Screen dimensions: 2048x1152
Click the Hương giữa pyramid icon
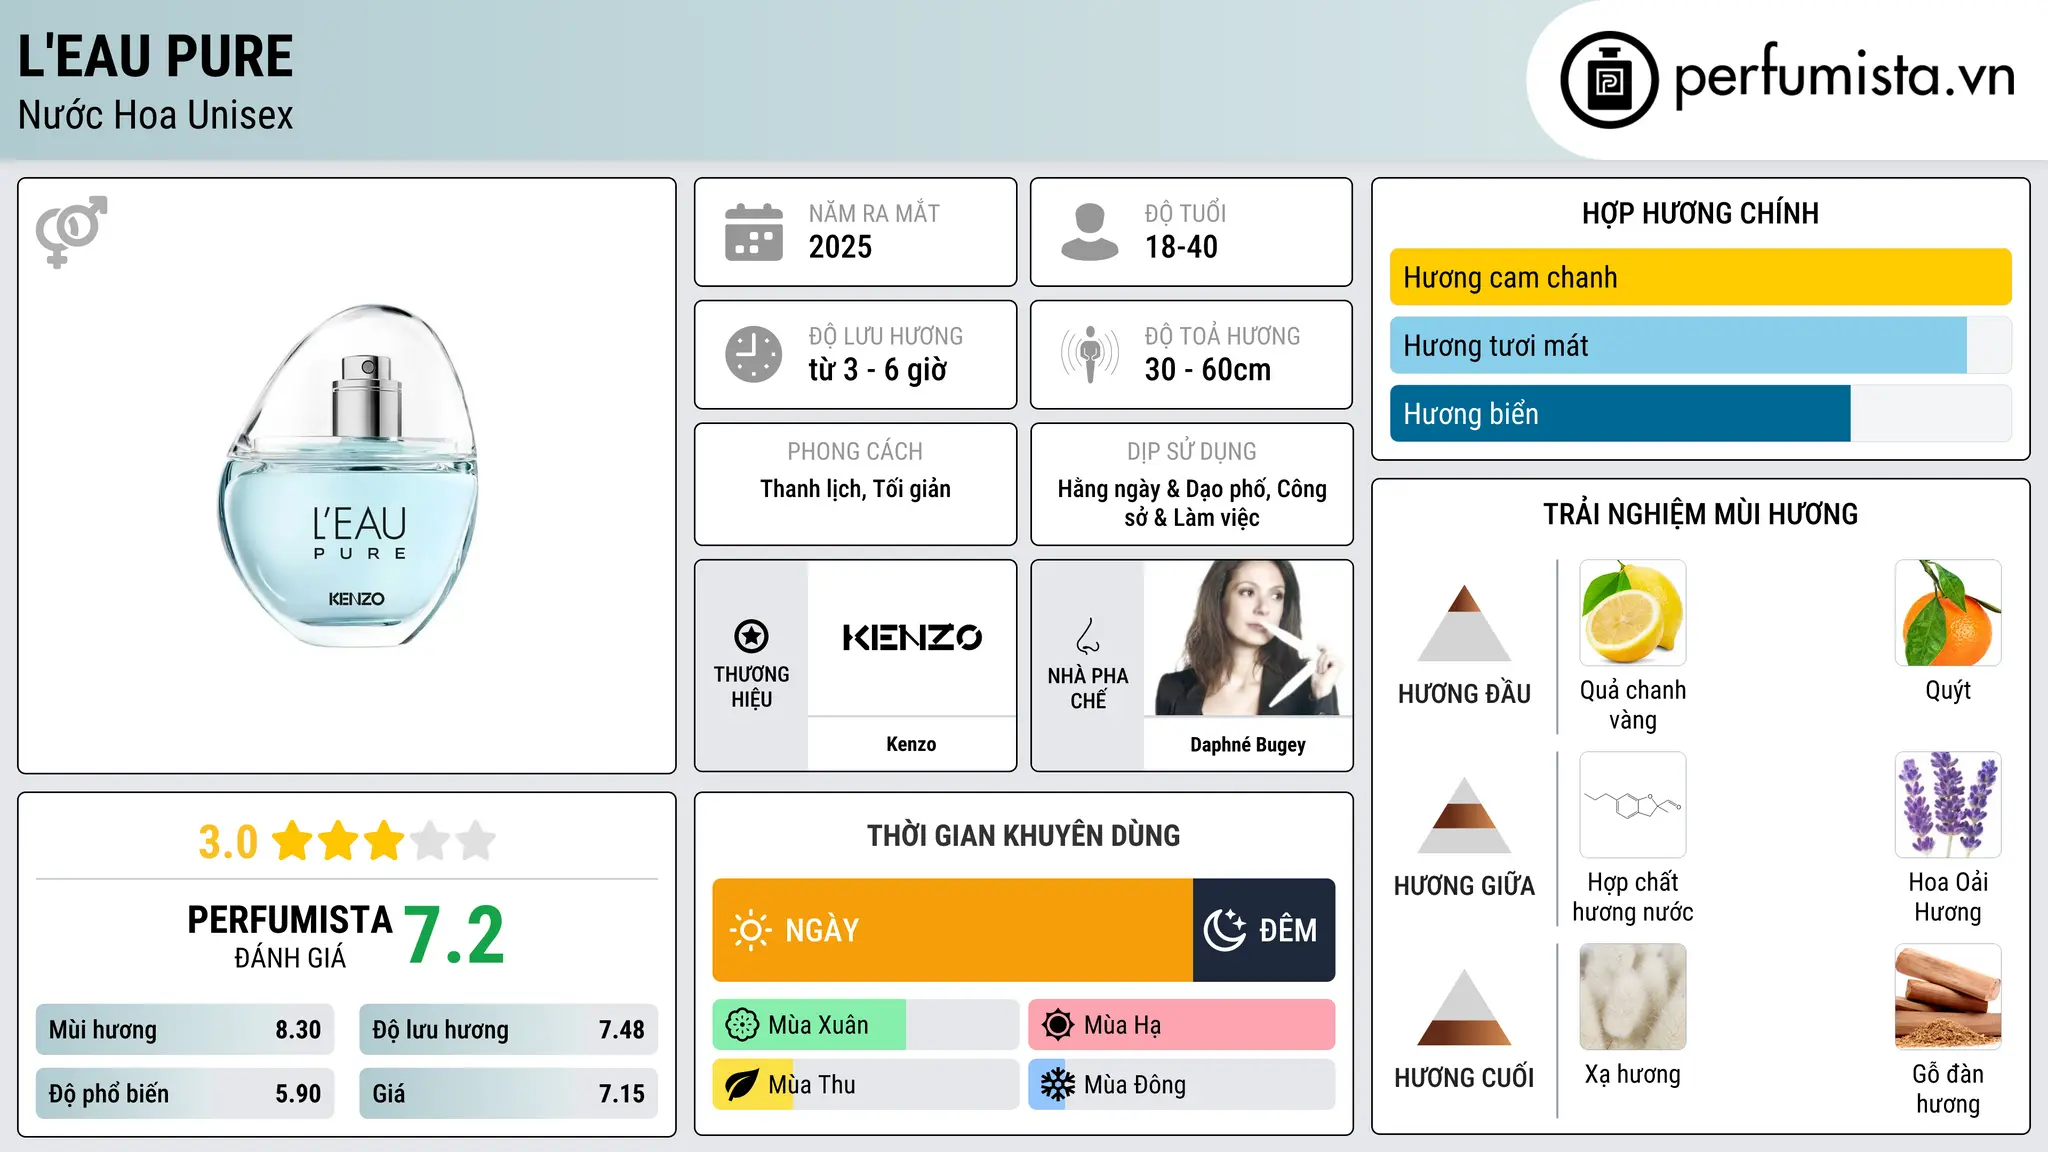point(1464,815)
